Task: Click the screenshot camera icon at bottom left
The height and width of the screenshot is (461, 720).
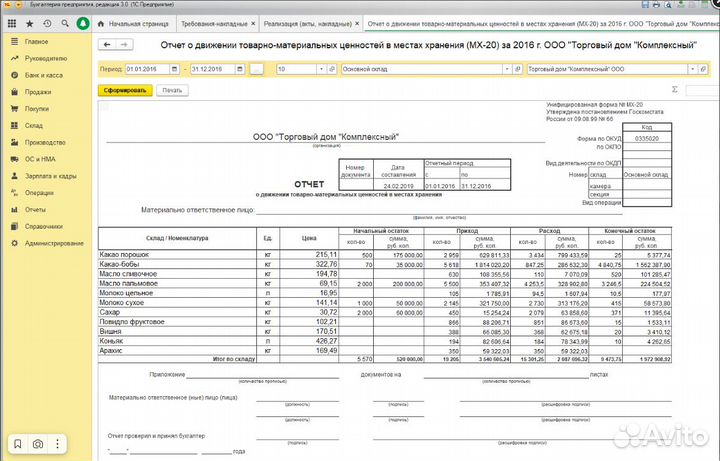Action: pos(38,443)
